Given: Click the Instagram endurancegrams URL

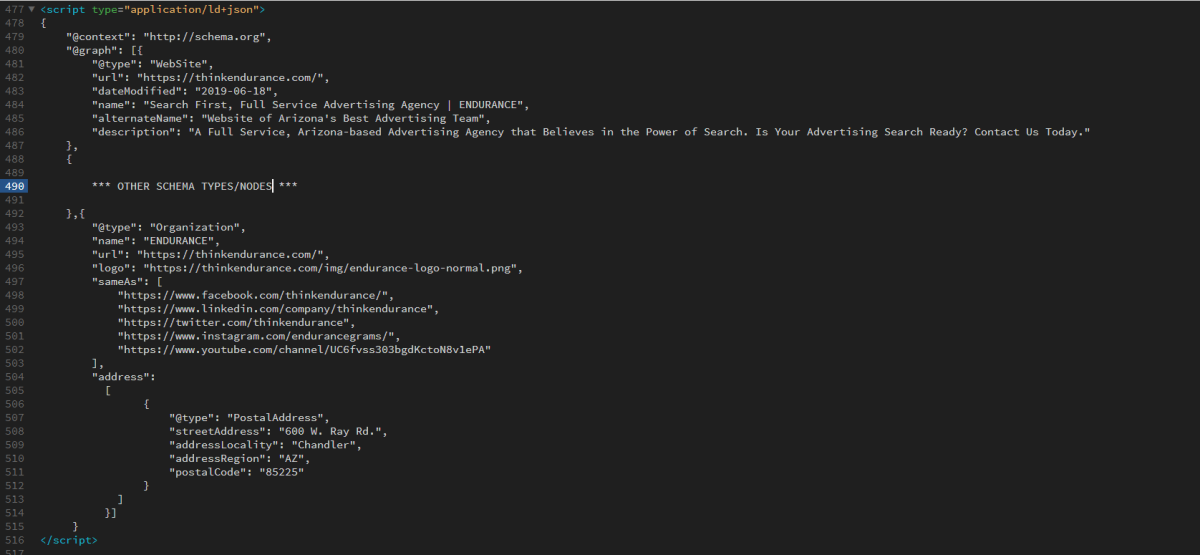Looking at the screenshot, I should [x=259, y=337].
